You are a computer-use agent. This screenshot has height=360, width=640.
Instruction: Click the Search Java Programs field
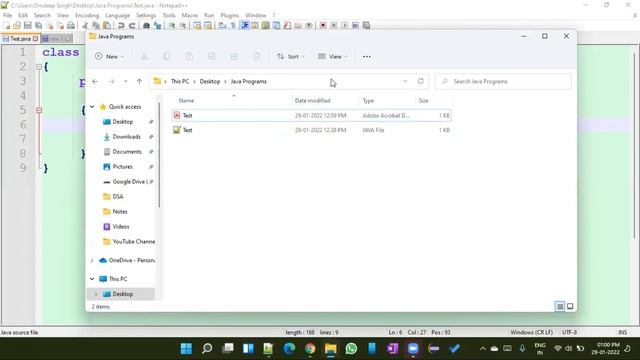503,81
